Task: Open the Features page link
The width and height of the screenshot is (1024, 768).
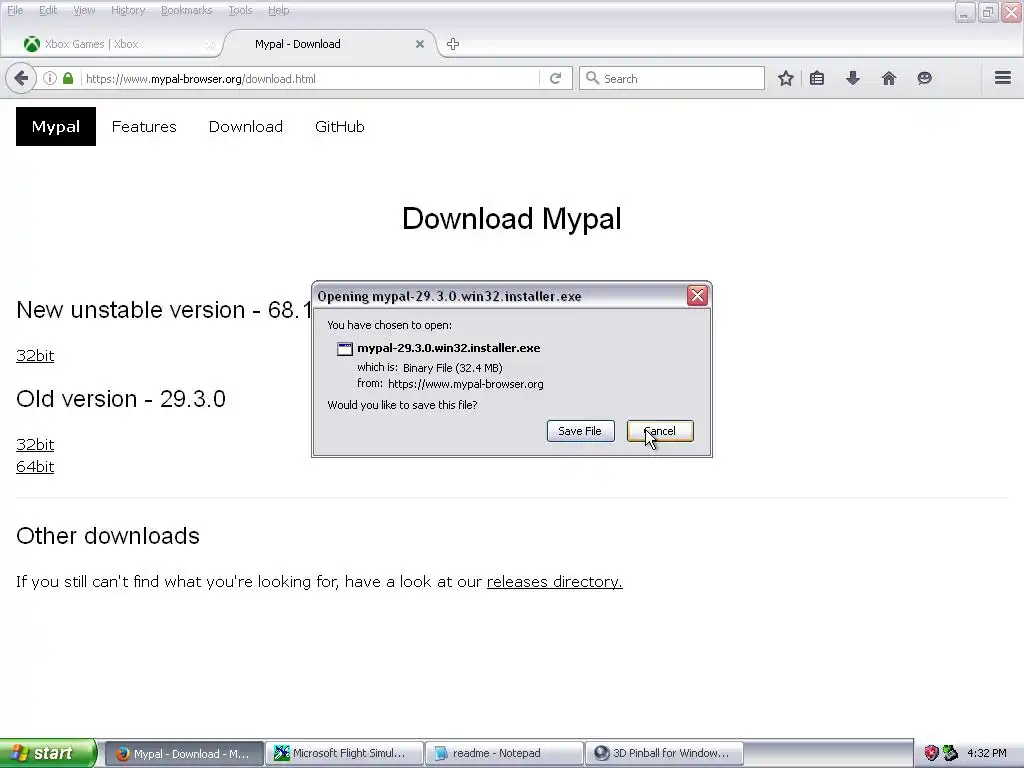Action: tap(144, 127)
